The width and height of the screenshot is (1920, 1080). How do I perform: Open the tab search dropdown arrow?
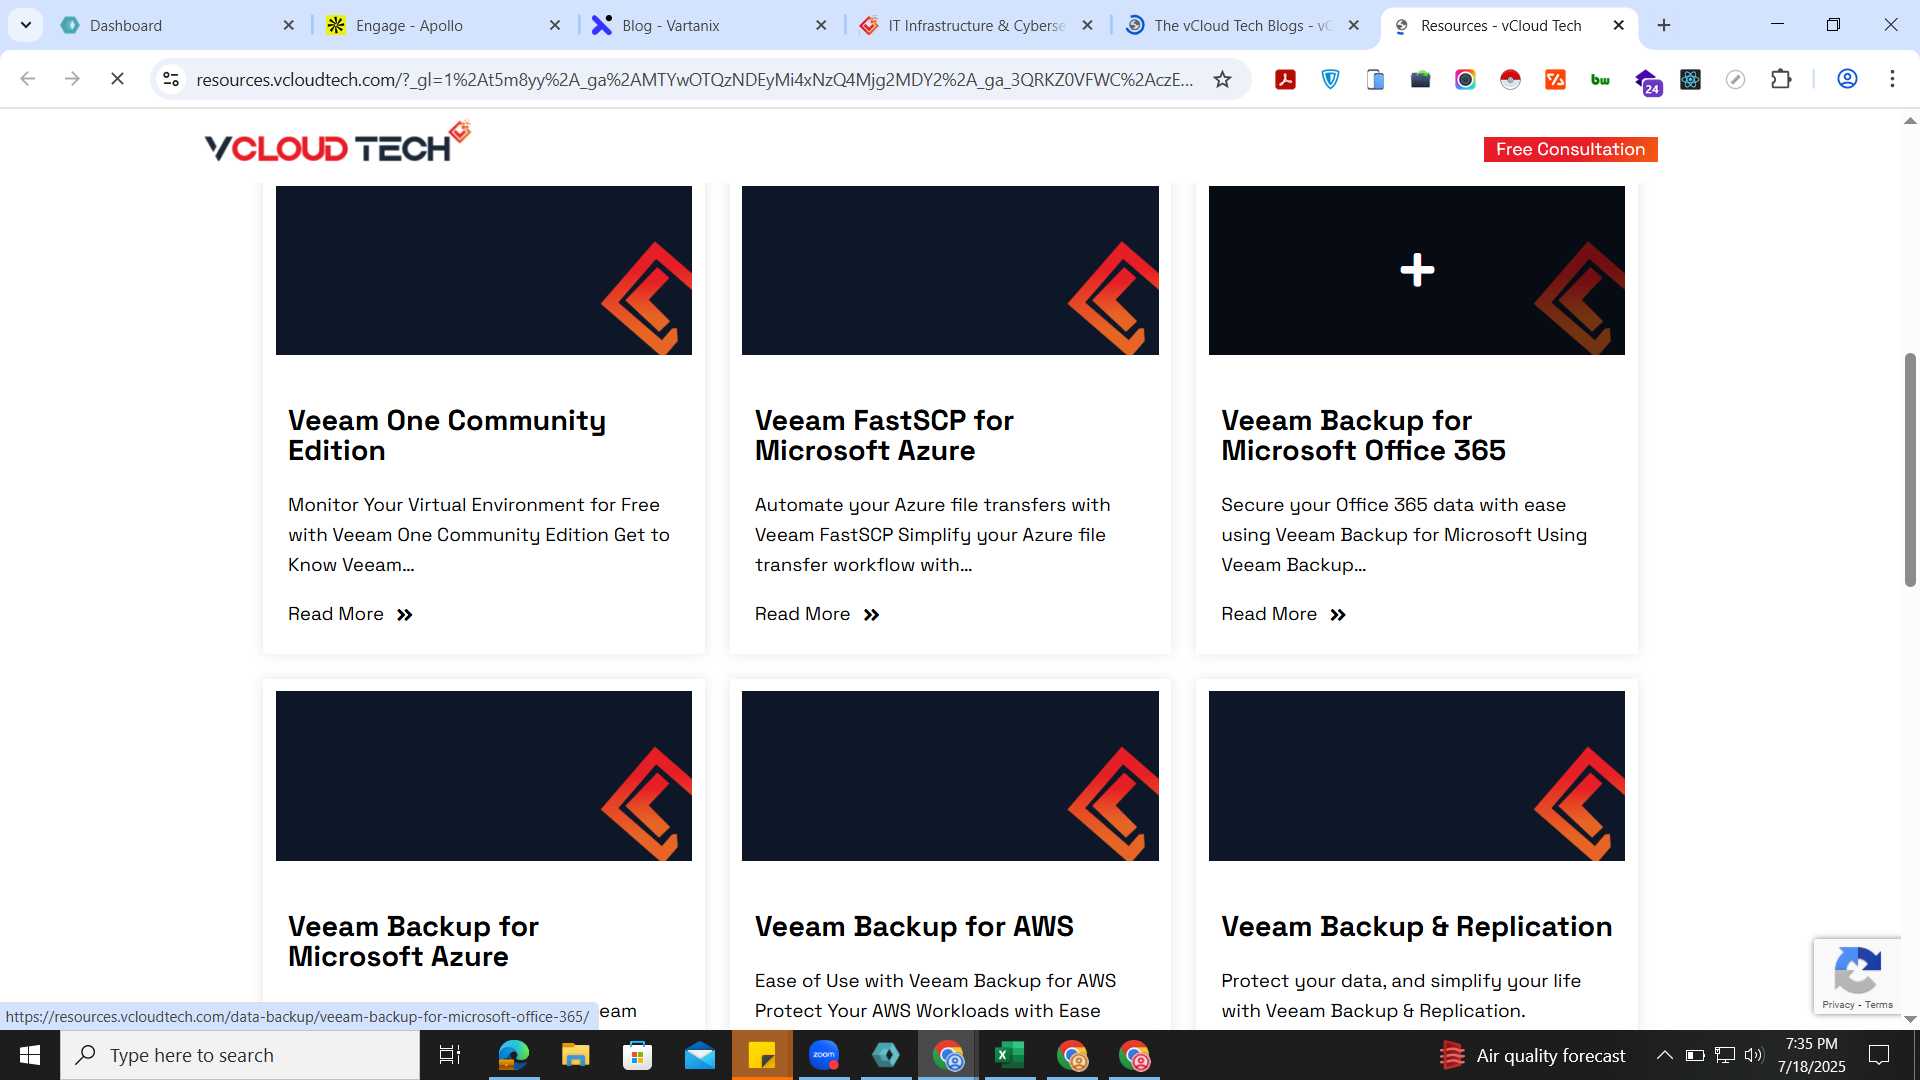pos(25,25)
